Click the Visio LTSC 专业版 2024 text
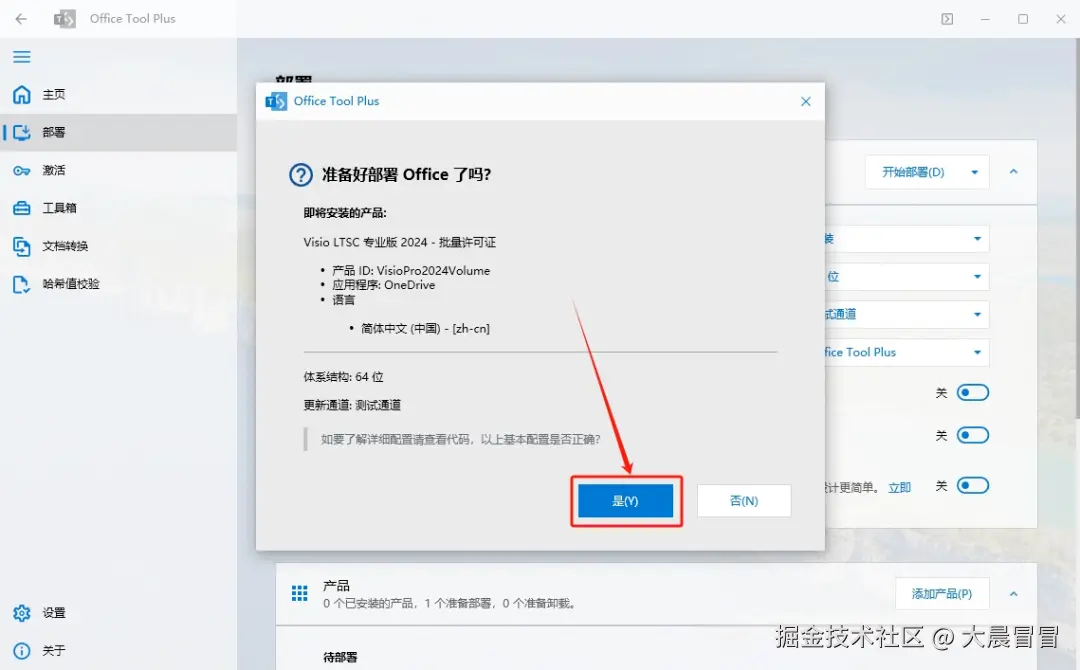The image size is (1080, 670). click(399, 242)
